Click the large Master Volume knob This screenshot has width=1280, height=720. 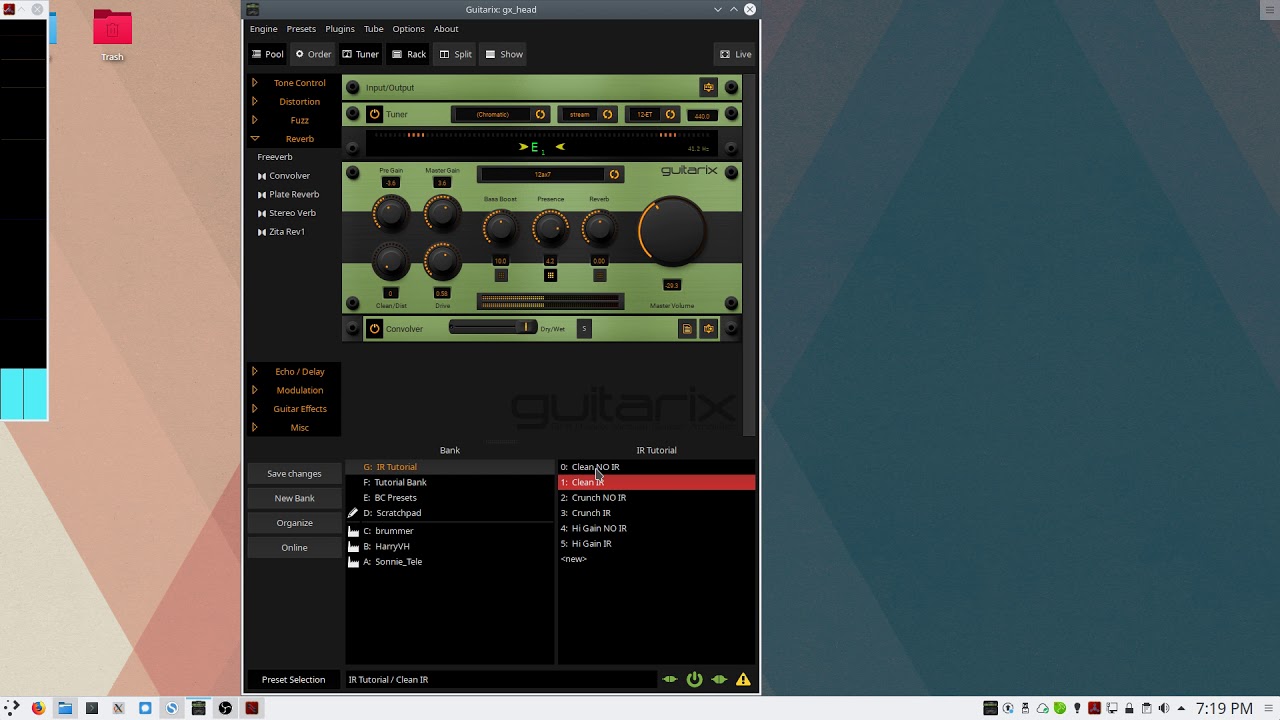coord(672,231)
